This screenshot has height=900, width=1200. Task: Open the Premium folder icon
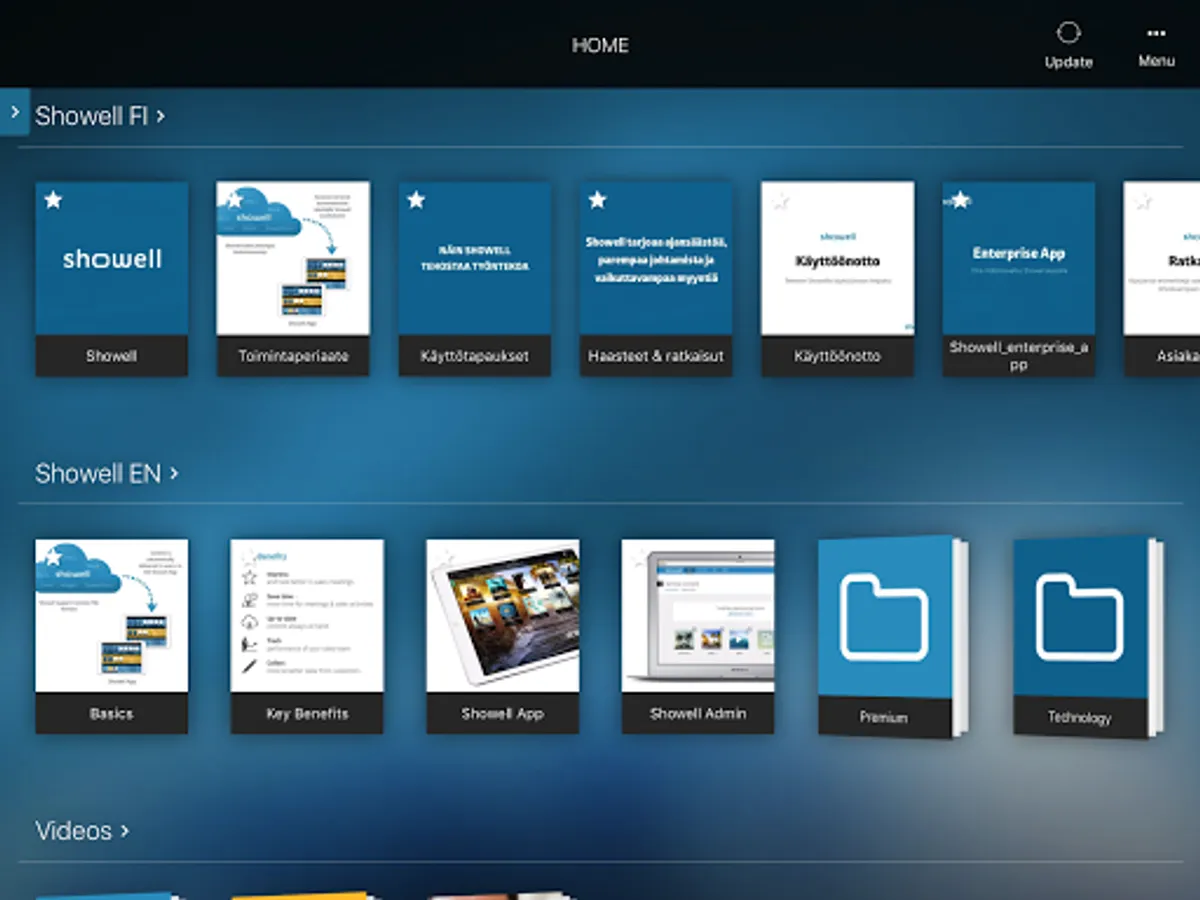coord(884,617)
